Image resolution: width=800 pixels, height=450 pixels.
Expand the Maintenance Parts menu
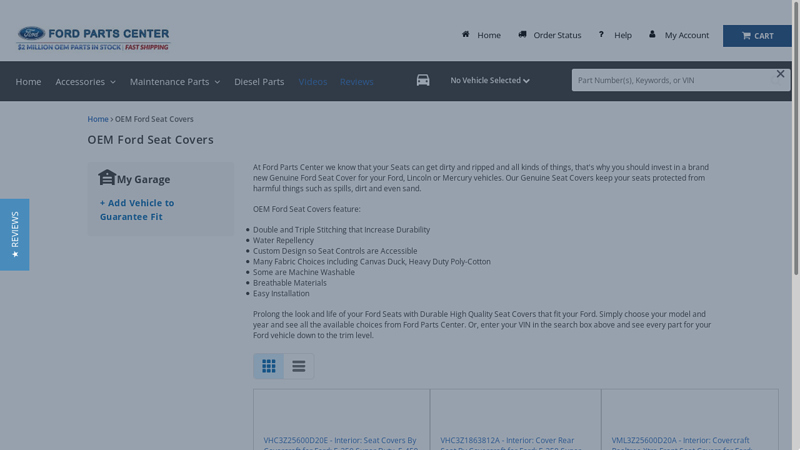pos(174,82)
